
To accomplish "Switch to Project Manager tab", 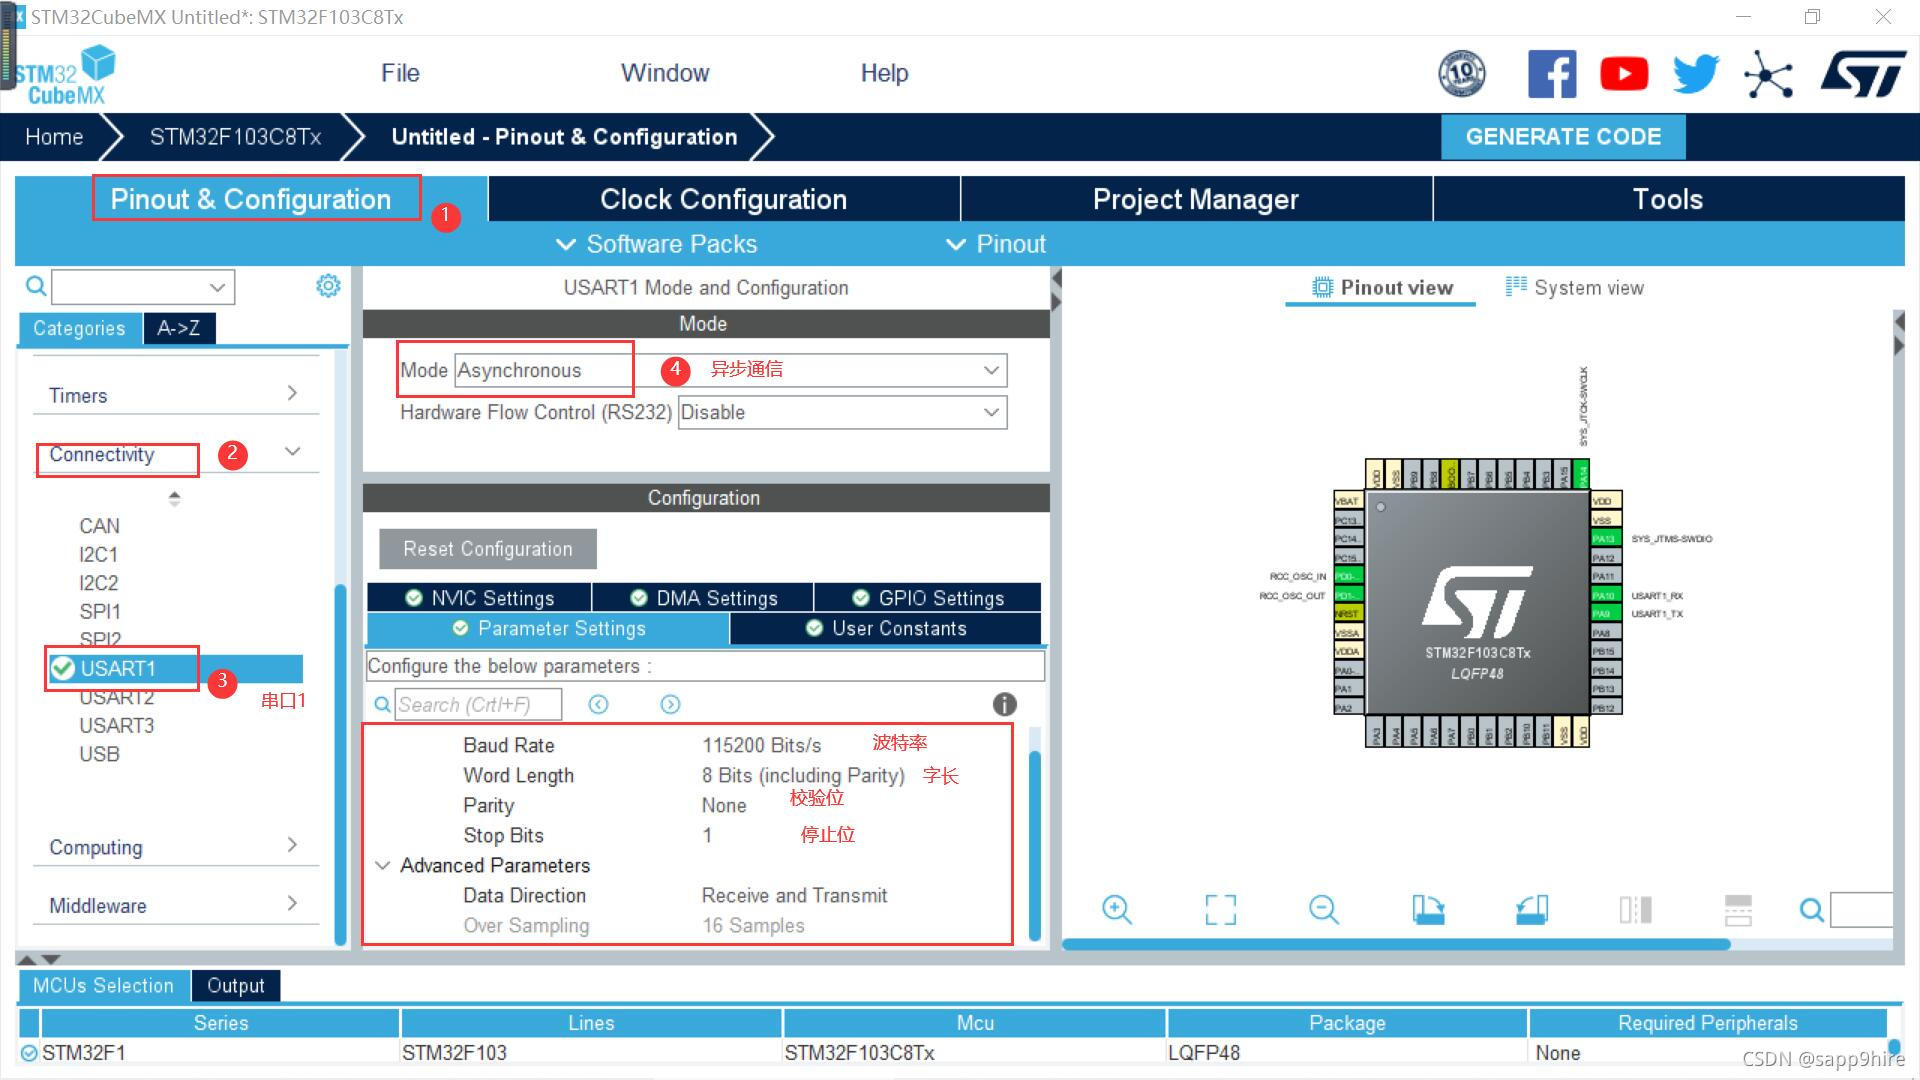I will [1196, 199].
